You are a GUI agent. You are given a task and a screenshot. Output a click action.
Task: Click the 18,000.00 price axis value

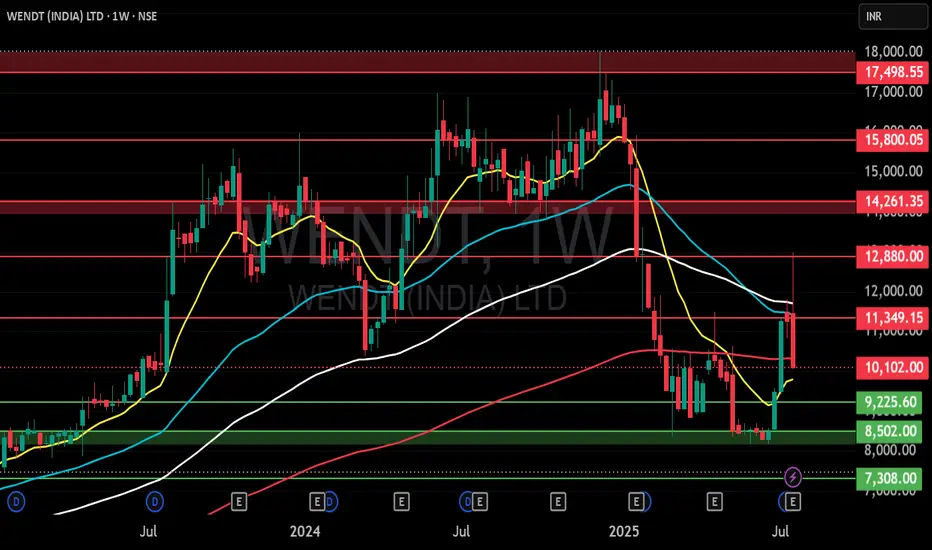click(x=893, y=52)
